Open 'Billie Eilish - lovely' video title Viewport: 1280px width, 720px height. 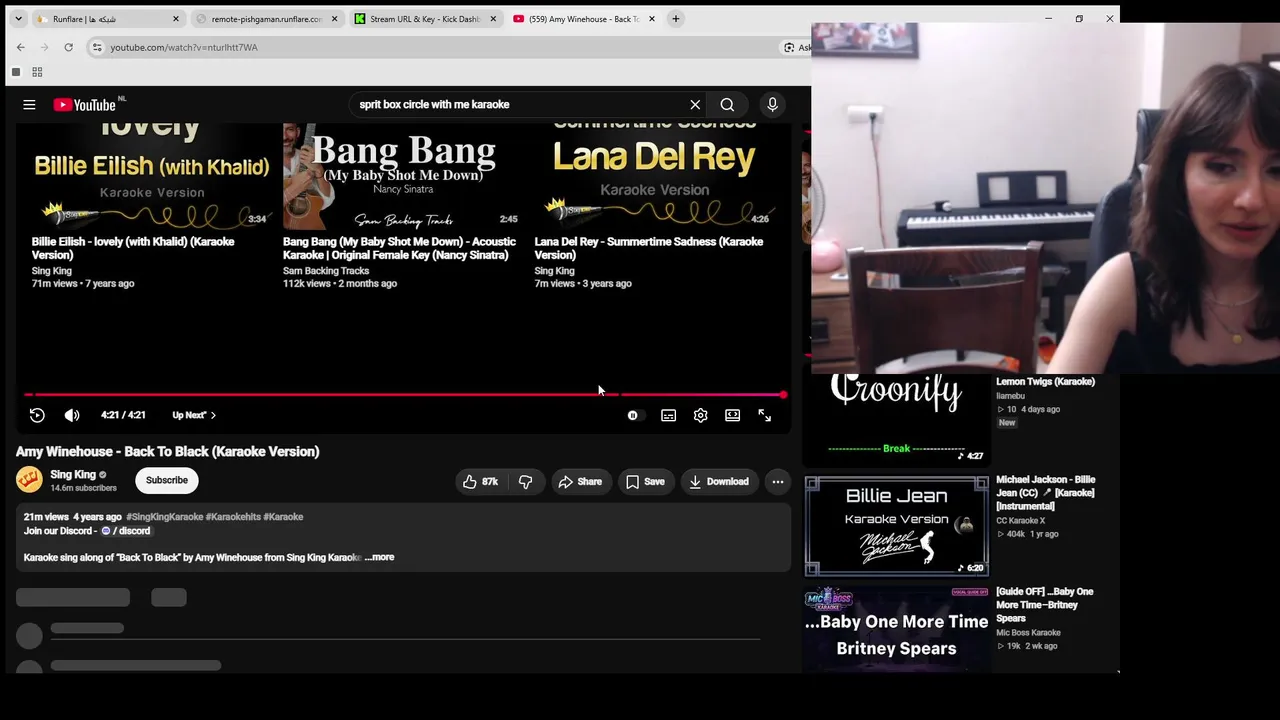[x=133, y=248]
